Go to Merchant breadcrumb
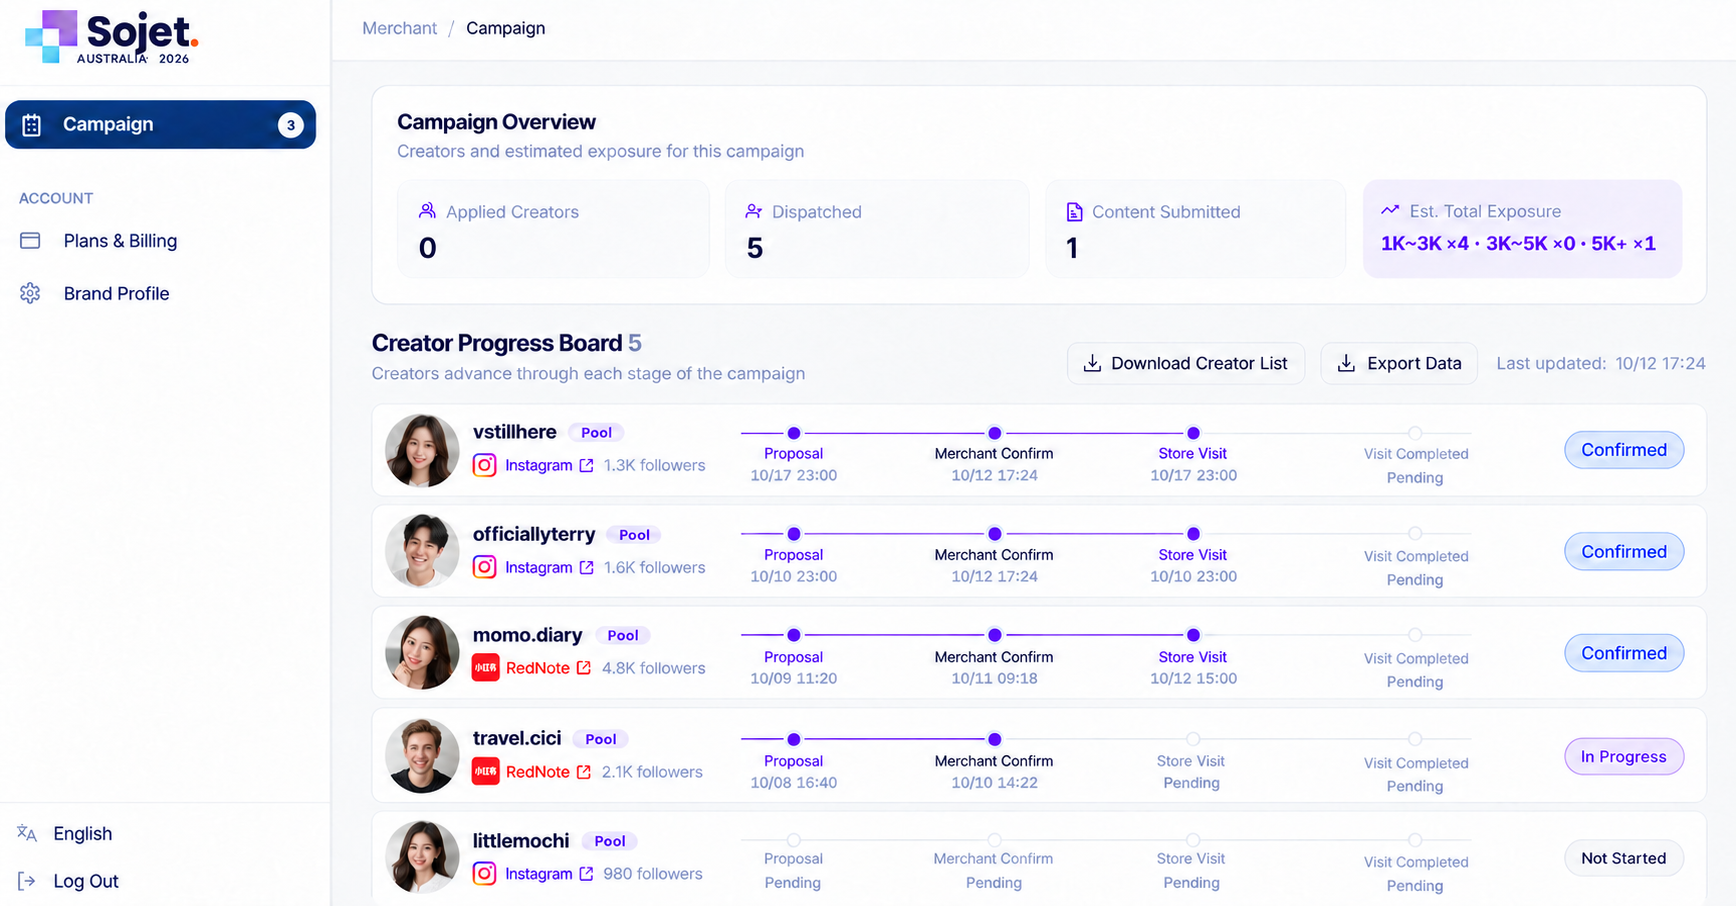Image resolution: width=1736 pixels, height=906 pixels. pyautogui.click(x=399, y=28)
